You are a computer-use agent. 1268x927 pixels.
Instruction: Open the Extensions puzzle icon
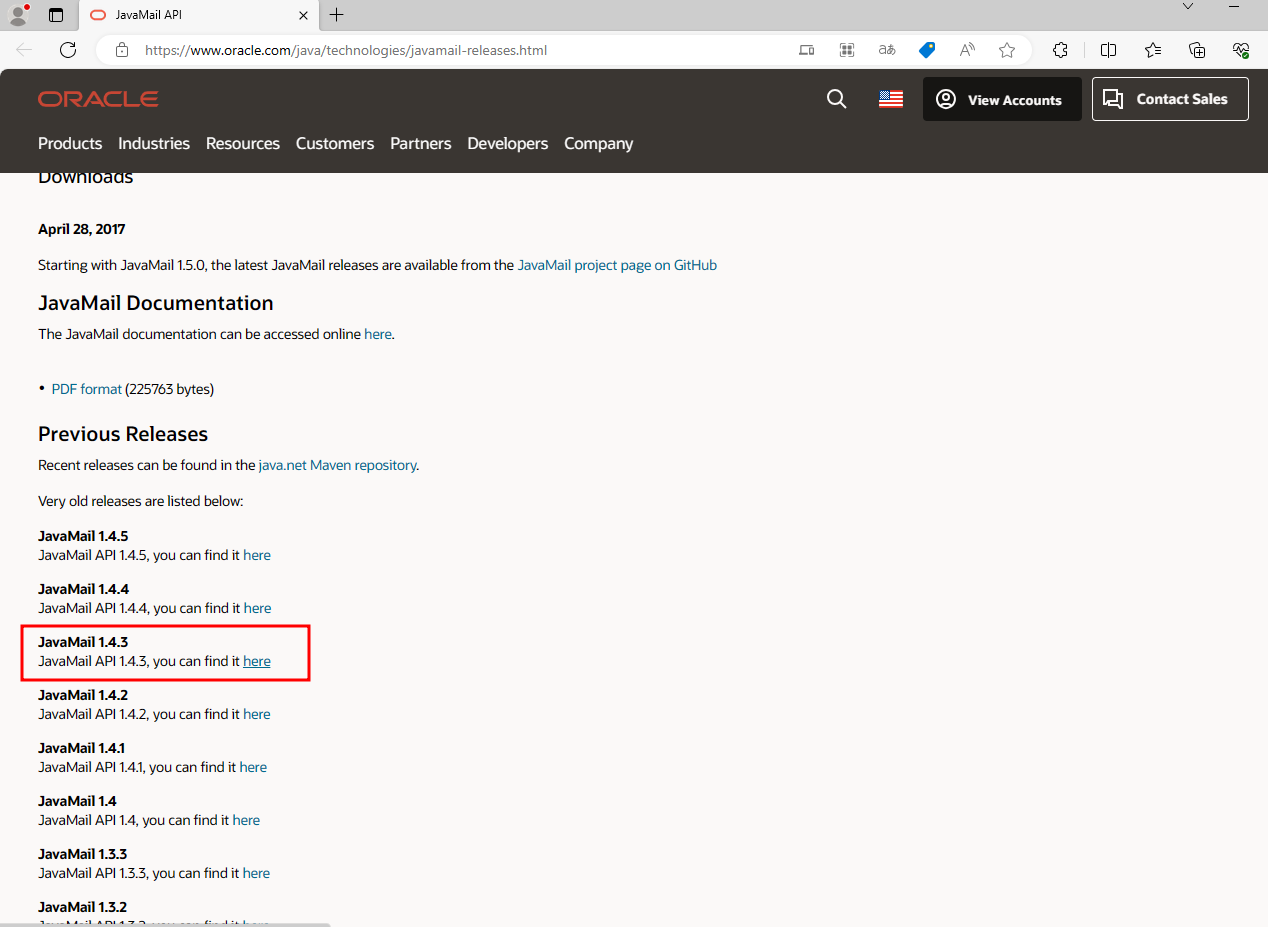pyautogui.click(x=1061, y=50)
